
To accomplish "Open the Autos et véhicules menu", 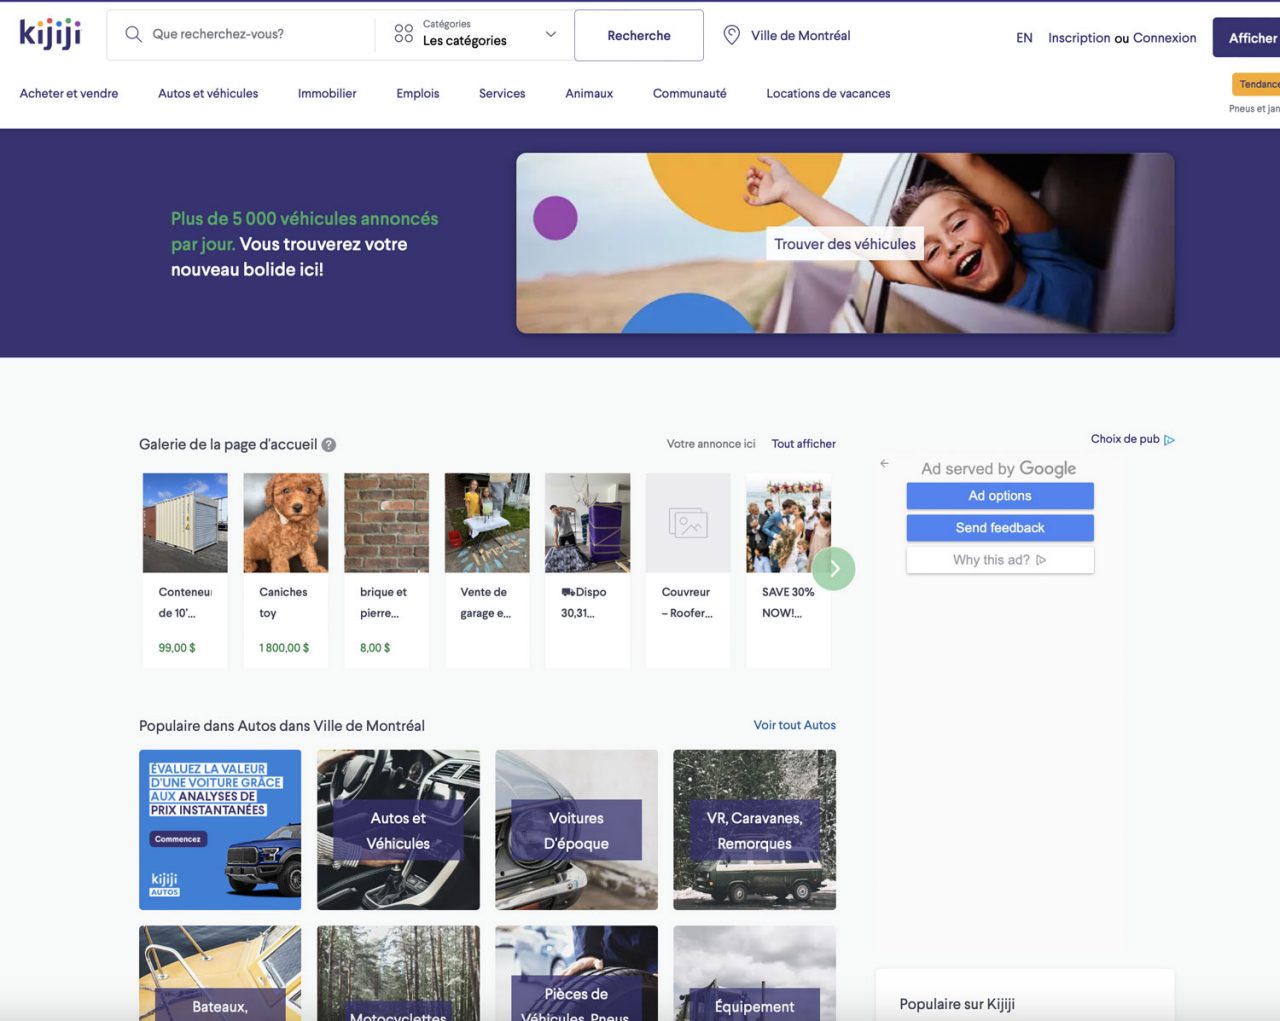I will (x=208, y=93).
